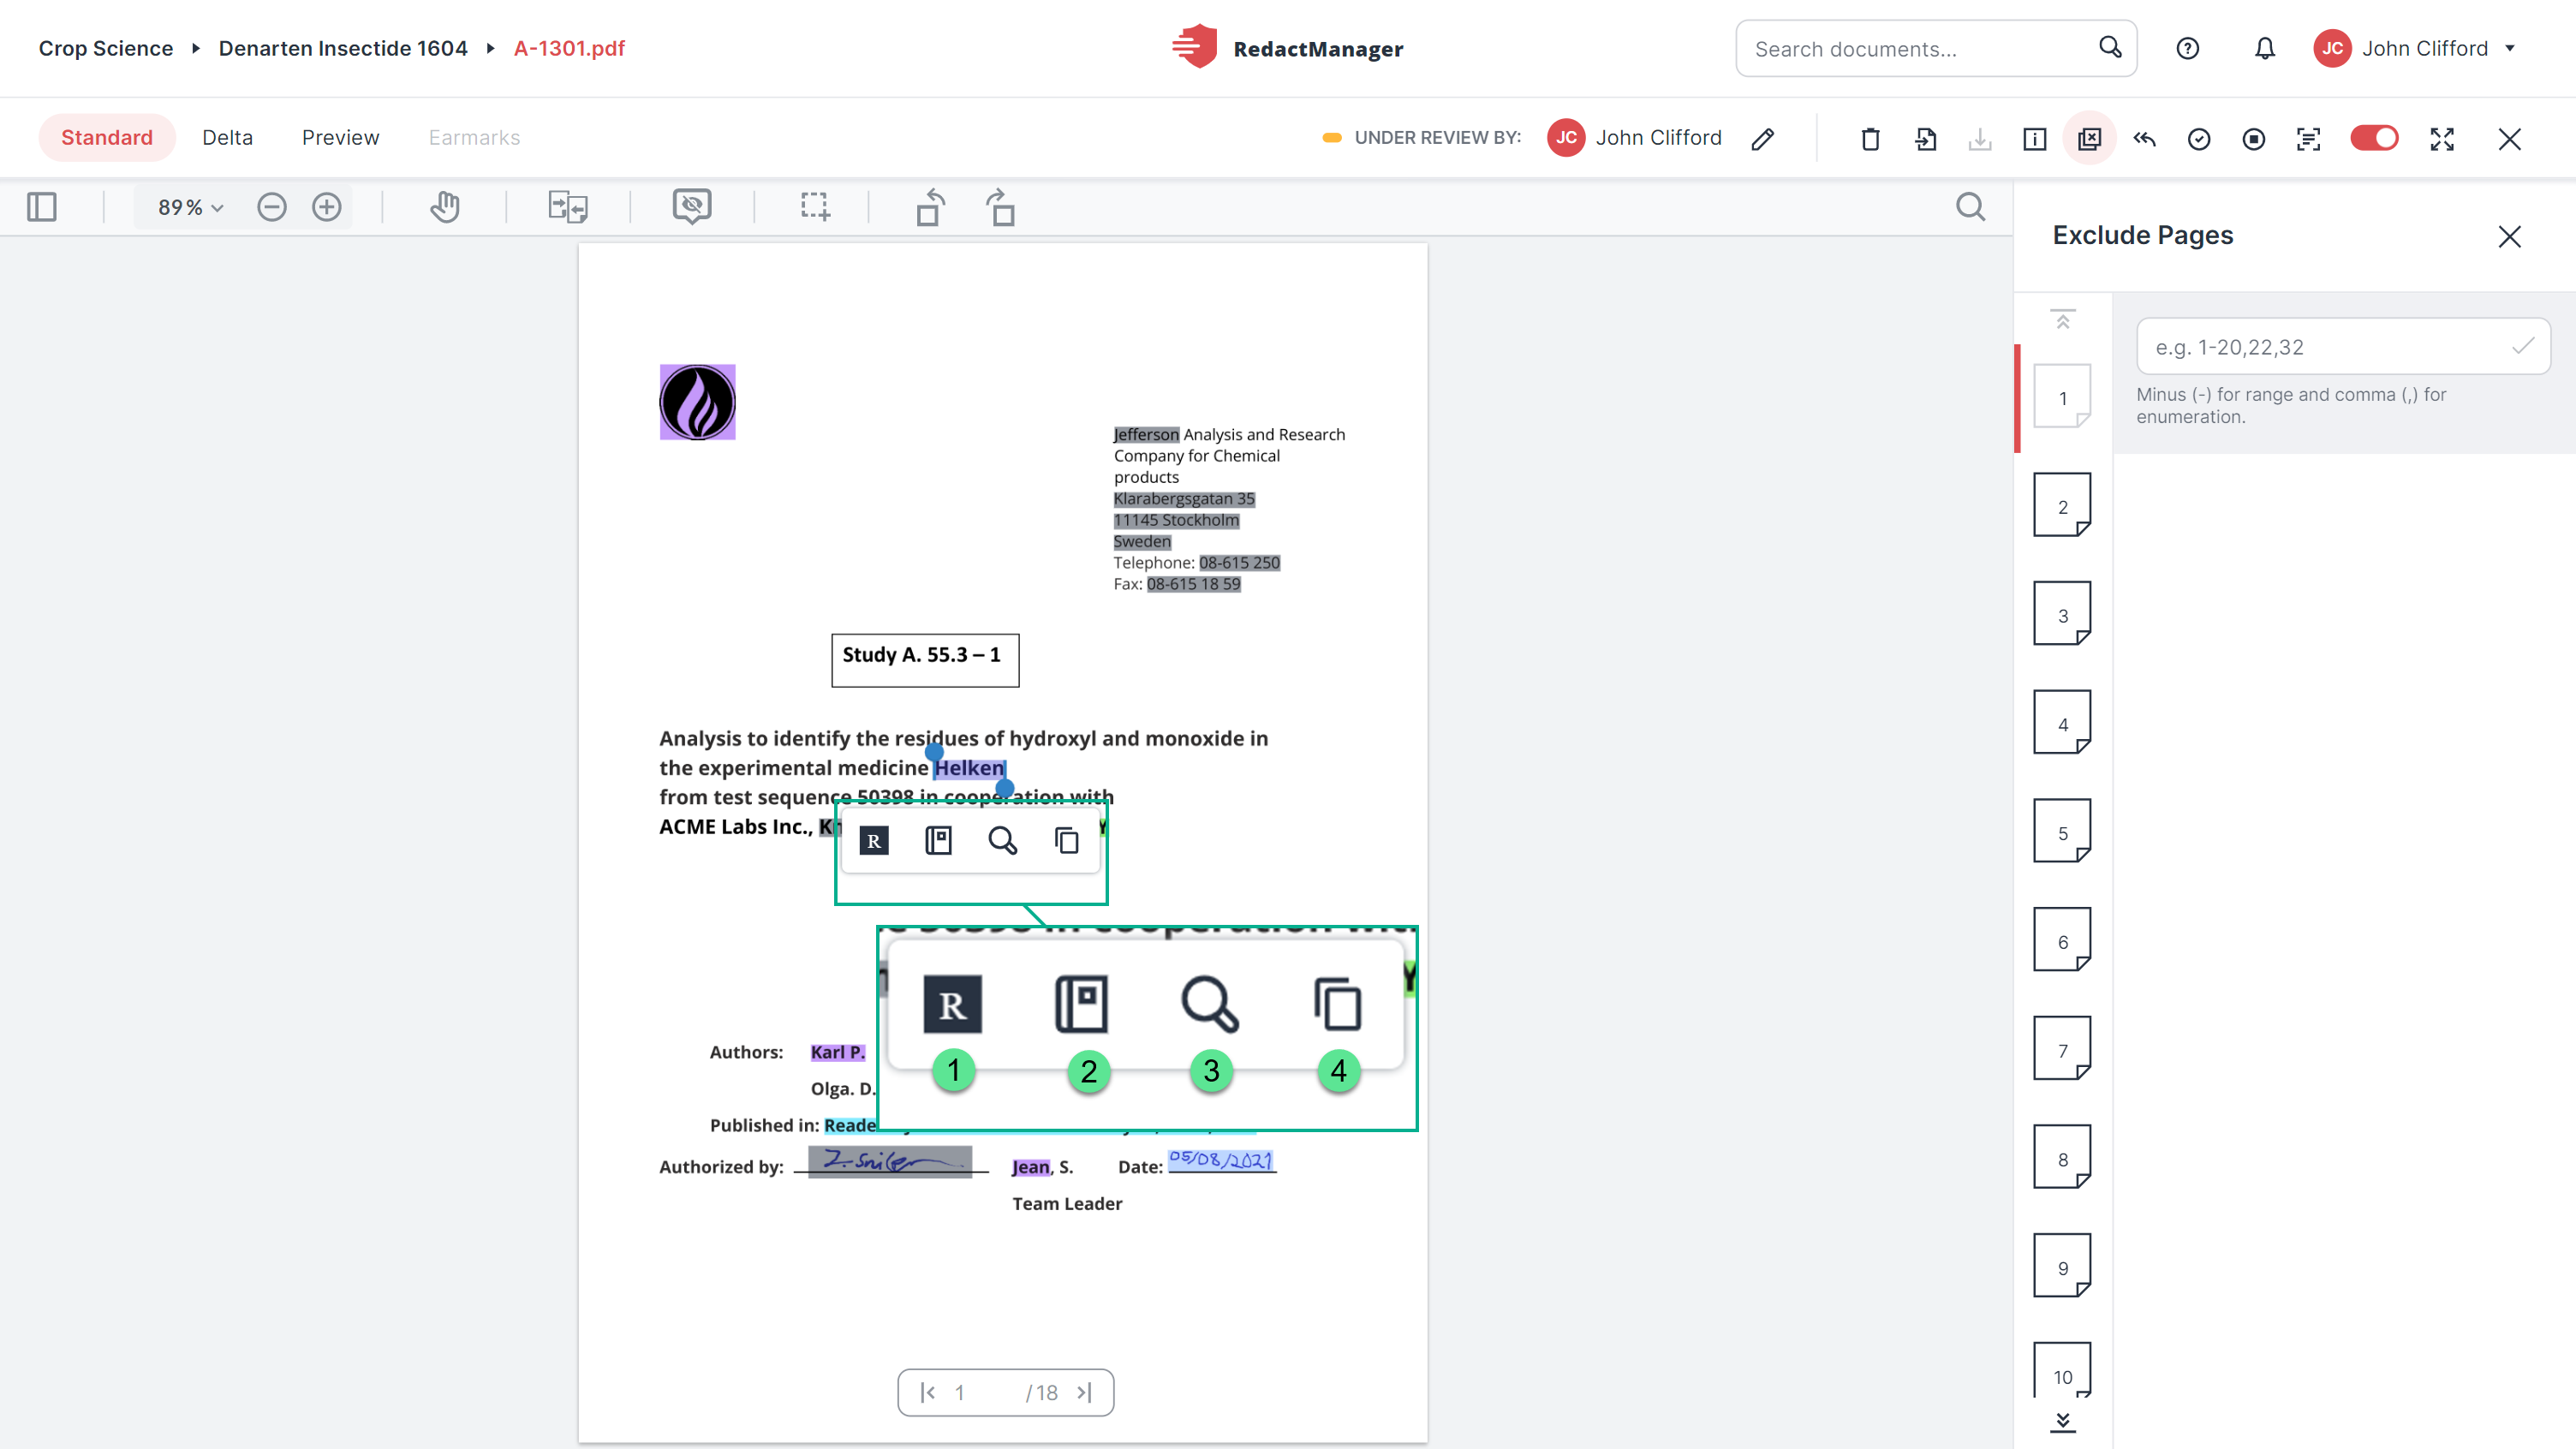Click the import redactions file icon
Screen dimensions: 2576x1449
1925,138
